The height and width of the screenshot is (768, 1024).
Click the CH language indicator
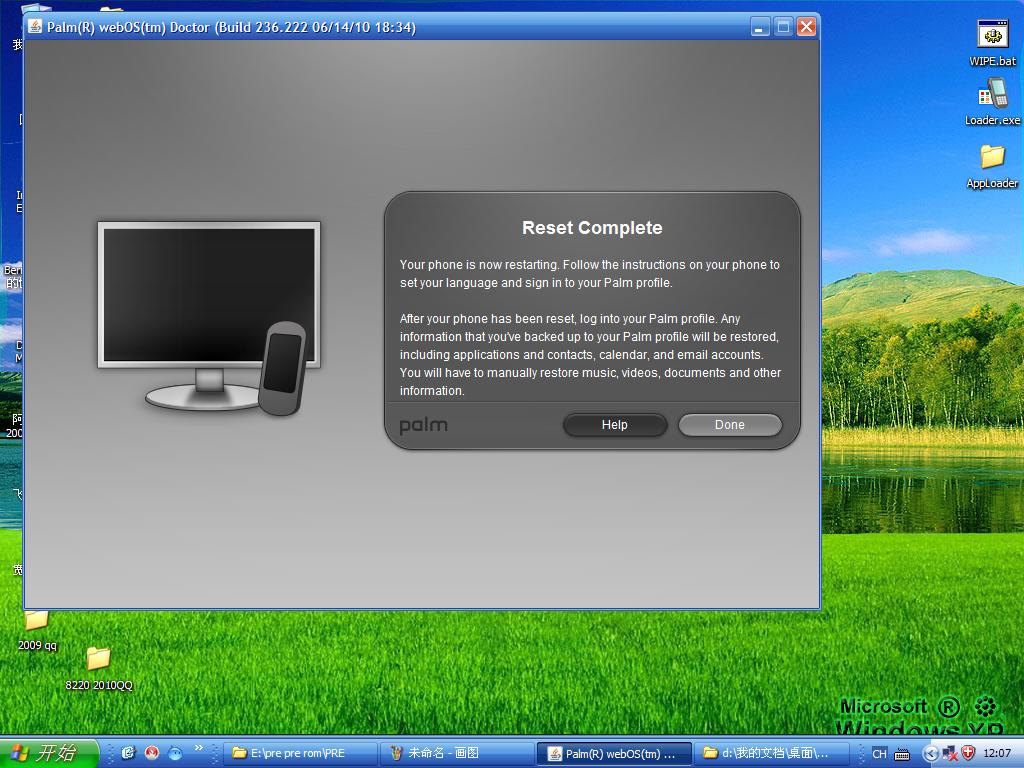click(x=879, y=754)
